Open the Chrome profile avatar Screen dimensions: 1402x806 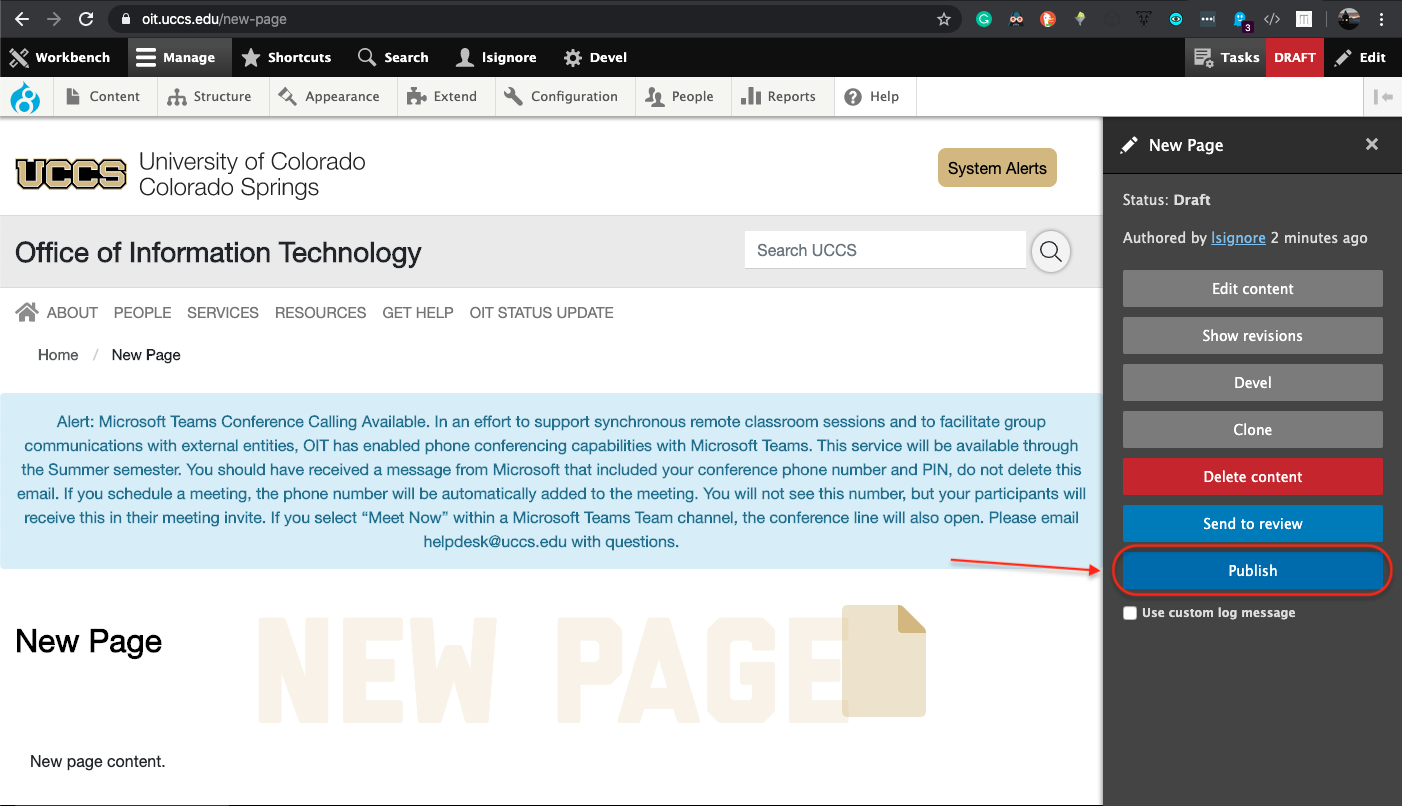1348,19
